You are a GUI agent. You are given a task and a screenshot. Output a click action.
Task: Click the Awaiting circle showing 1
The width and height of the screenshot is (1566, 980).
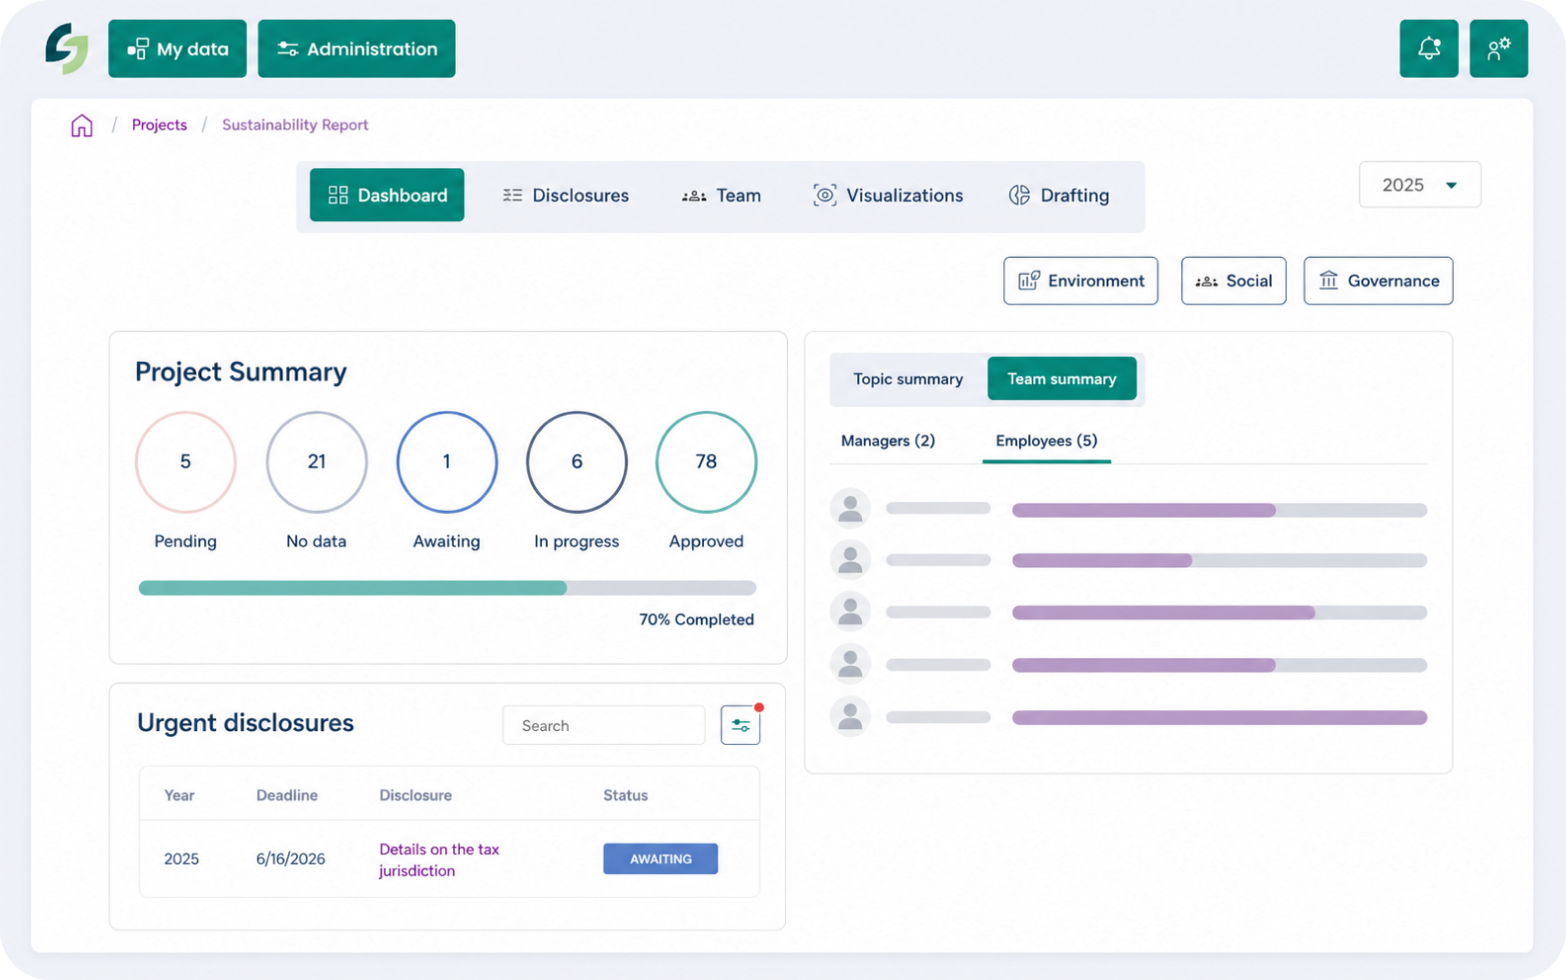[446, 462]
